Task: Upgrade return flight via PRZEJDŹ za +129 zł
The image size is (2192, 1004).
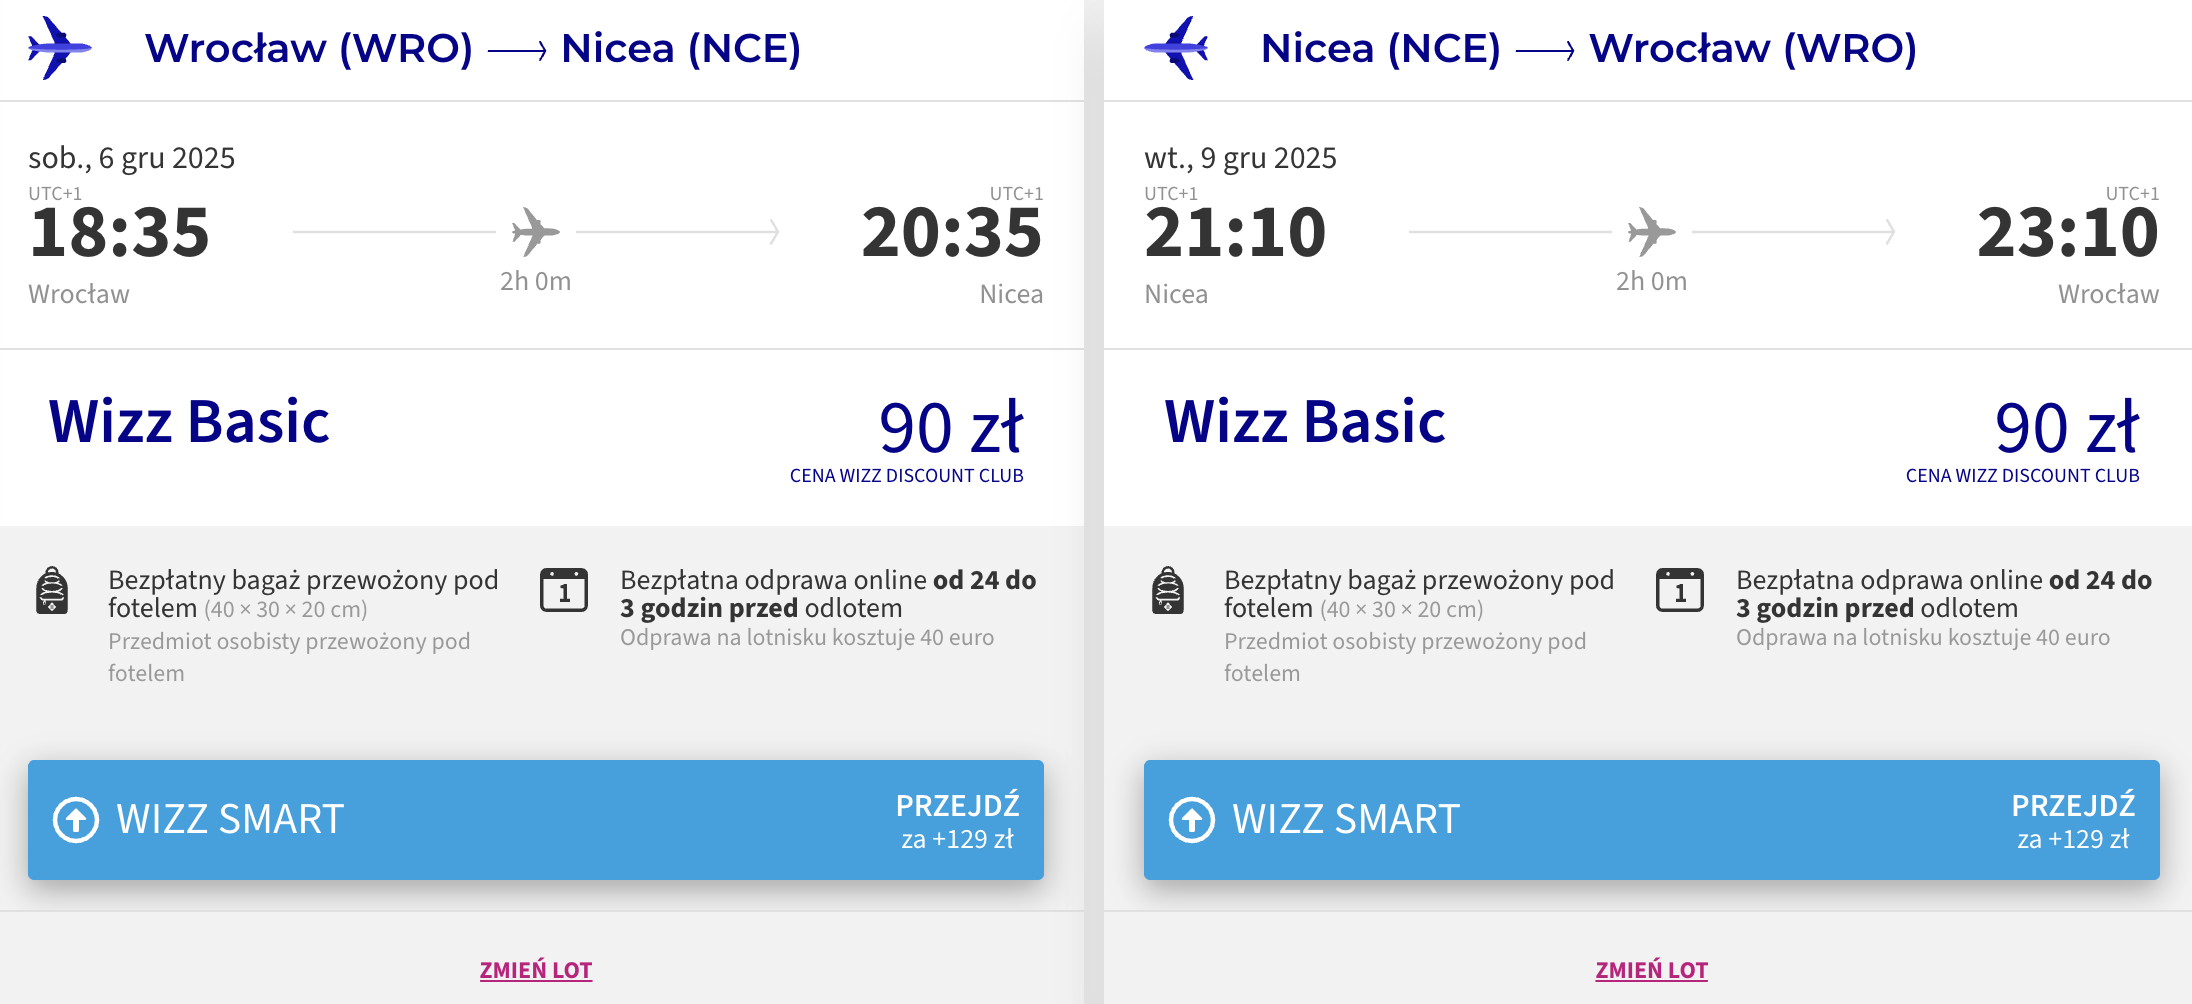Action: (2074, 821)
